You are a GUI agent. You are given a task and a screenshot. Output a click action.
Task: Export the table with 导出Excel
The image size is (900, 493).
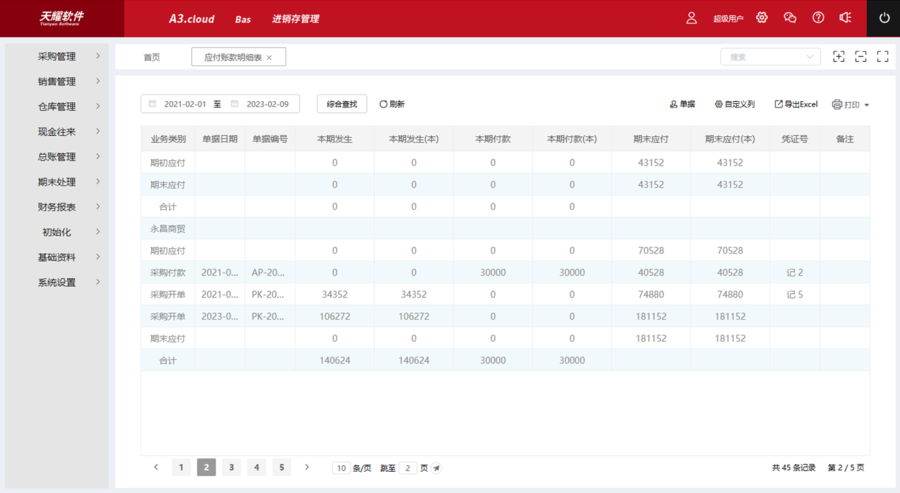[796, 104]
